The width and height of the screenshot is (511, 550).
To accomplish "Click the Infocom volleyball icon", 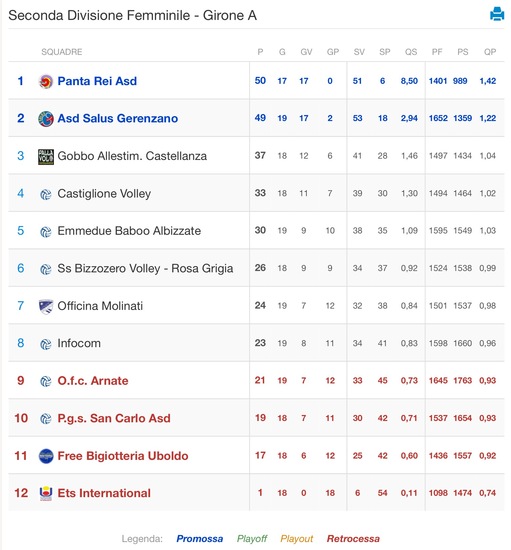I will (x=46, y=344).
